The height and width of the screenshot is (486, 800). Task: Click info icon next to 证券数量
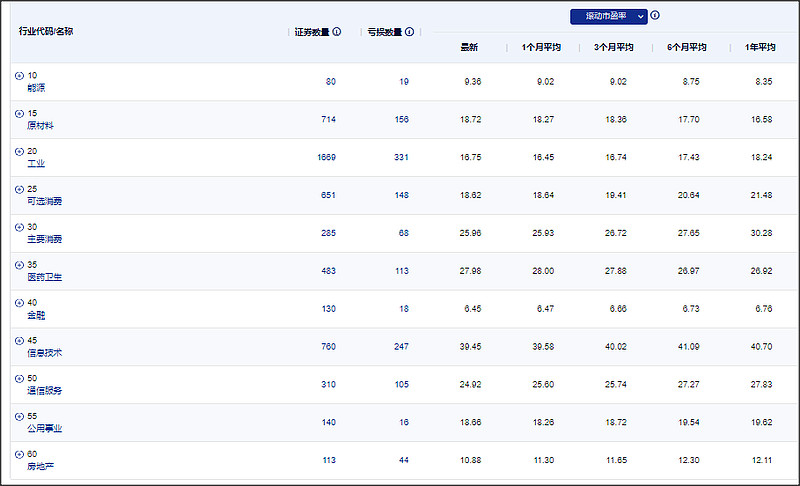point(337,32)
